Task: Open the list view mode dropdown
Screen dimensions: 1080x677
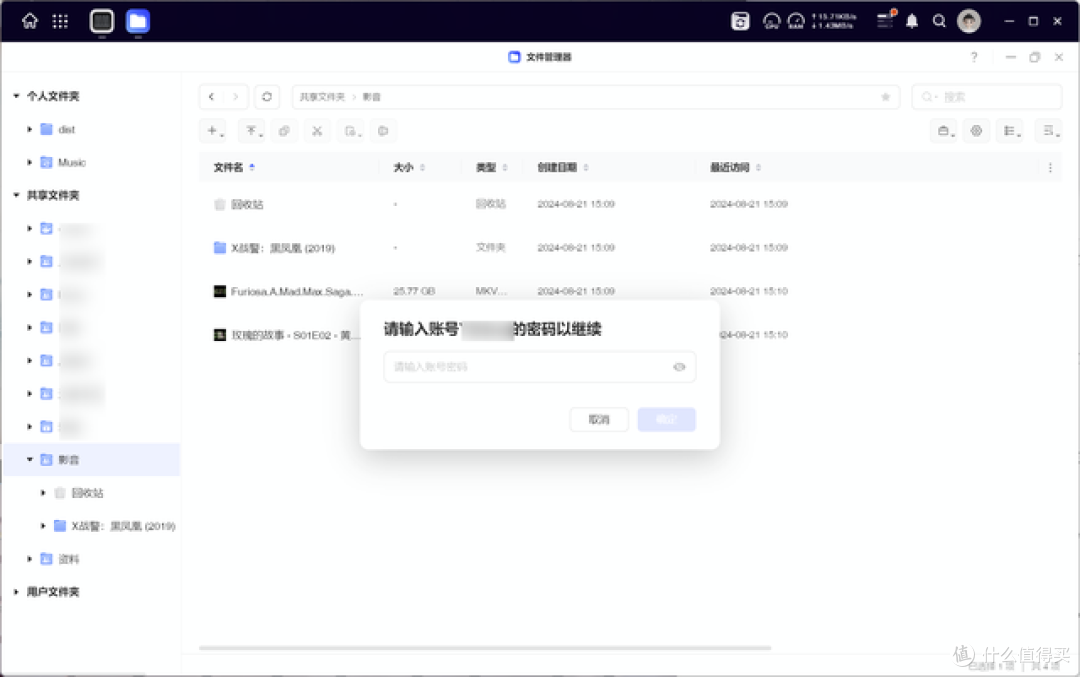Action: tap(1011, 131)
